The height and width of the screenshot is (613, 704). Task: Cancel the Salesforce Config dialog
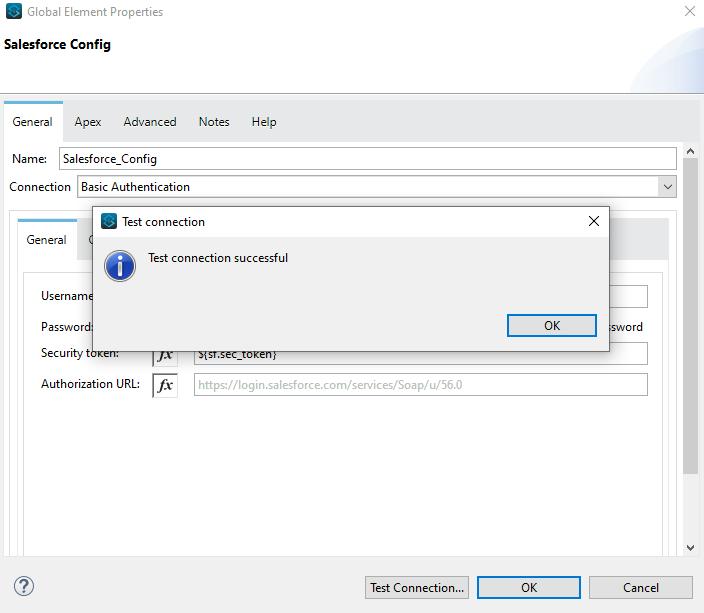click(x=641, y=587)
